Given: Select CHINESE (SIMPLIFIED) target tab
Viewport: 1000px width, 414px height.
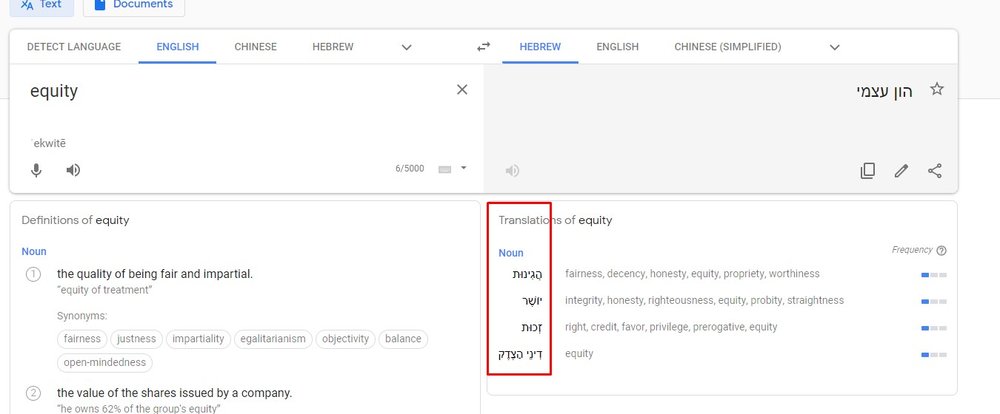Looking at the screenshot, I should pyautogui.click(x=728, y=47).
